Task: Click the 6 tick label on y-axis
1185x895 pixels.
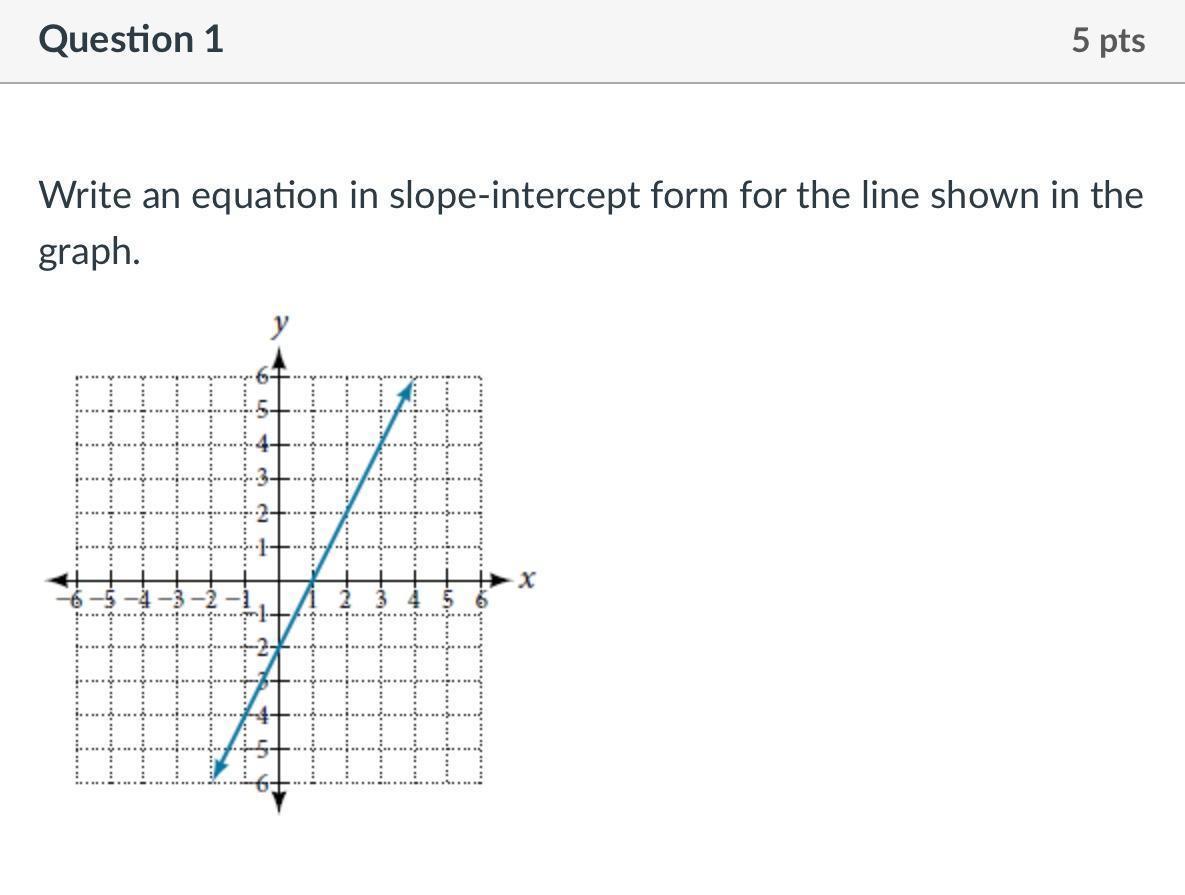Action: coord(262,375)
